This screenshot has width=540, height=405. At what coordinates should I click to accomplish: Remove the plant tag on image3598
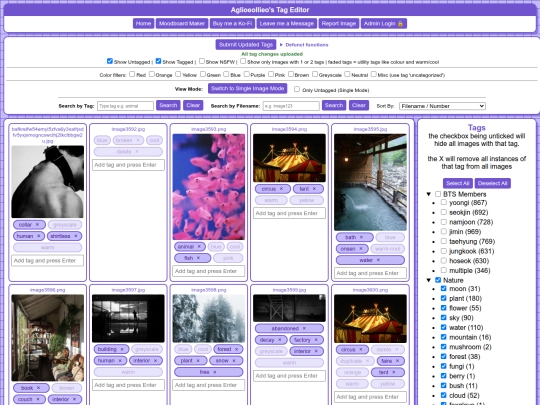[x=198, y=361]
